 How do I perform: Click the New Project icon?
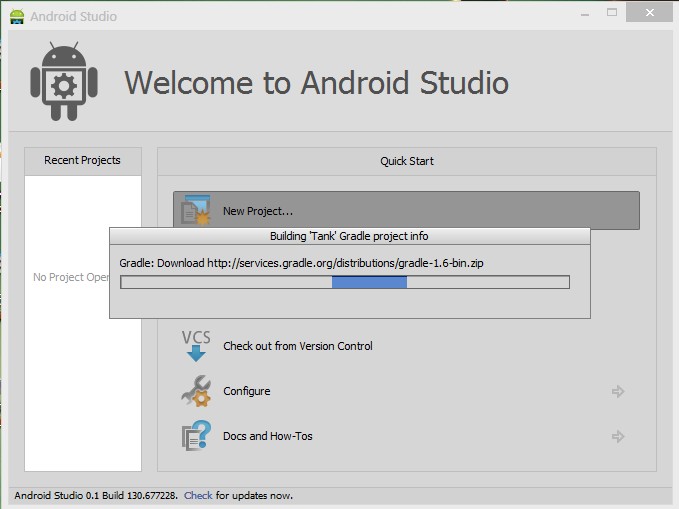tap(196, 210)
